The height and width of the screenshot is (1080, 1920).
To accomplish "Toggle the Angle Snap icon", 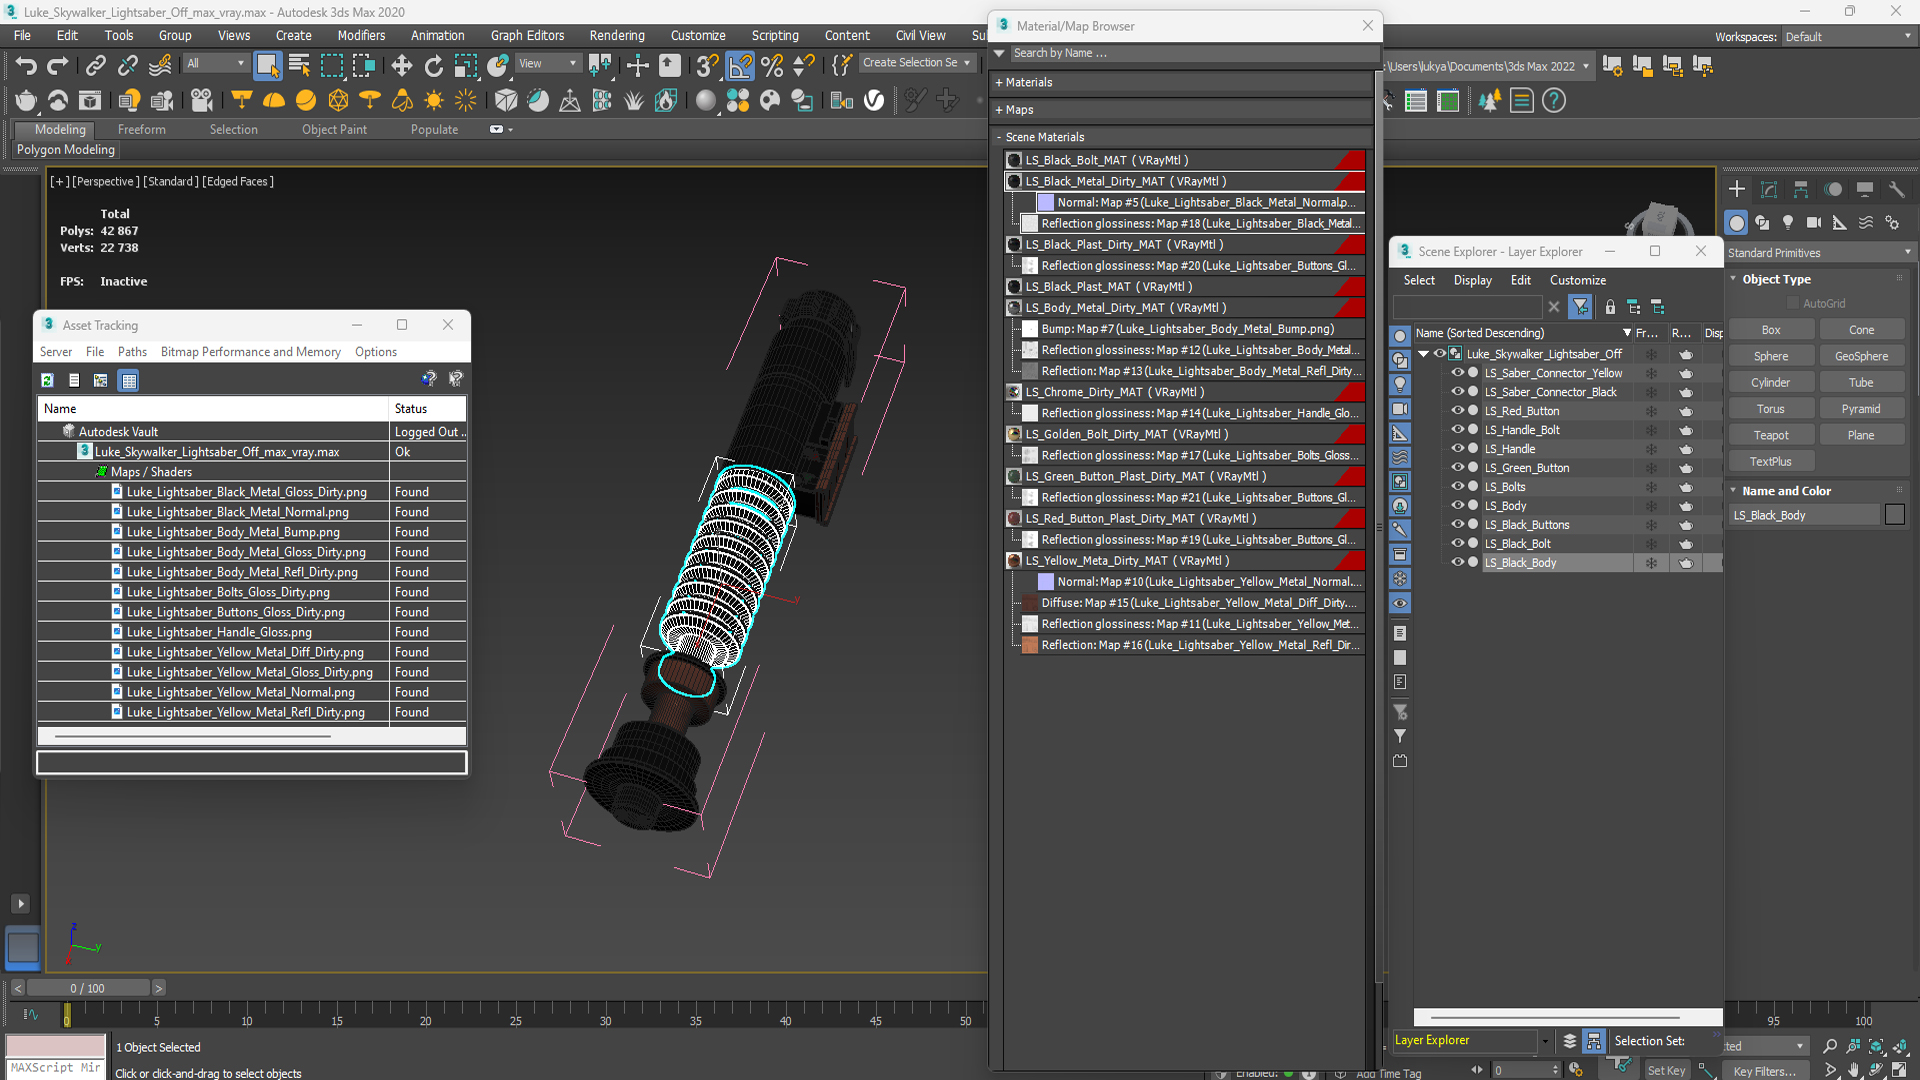I will tap(740, 66).
